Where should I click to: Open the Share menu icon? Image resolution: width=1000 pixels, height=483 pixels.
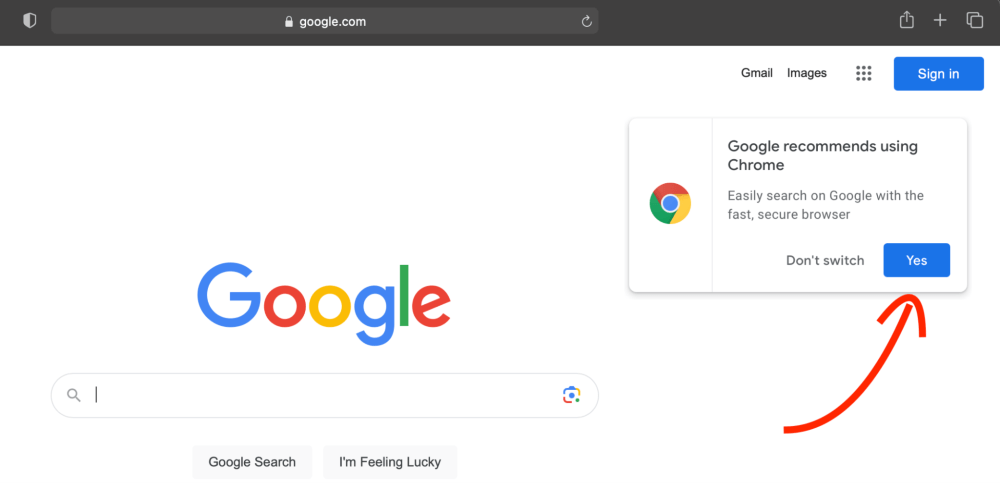coord(907,20)
